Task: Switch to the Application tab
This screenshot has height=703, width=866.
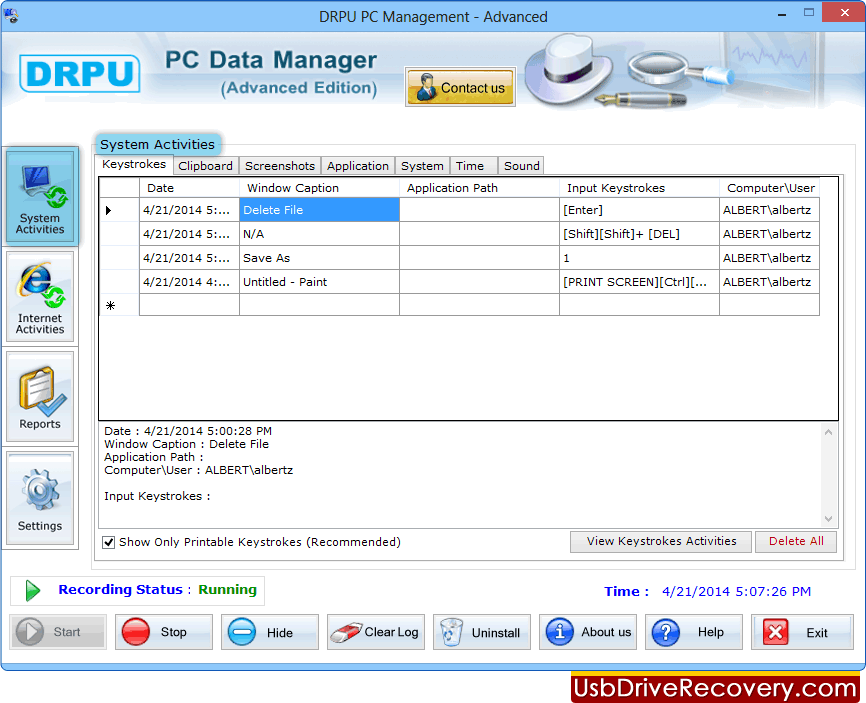Action: (357, 166)
